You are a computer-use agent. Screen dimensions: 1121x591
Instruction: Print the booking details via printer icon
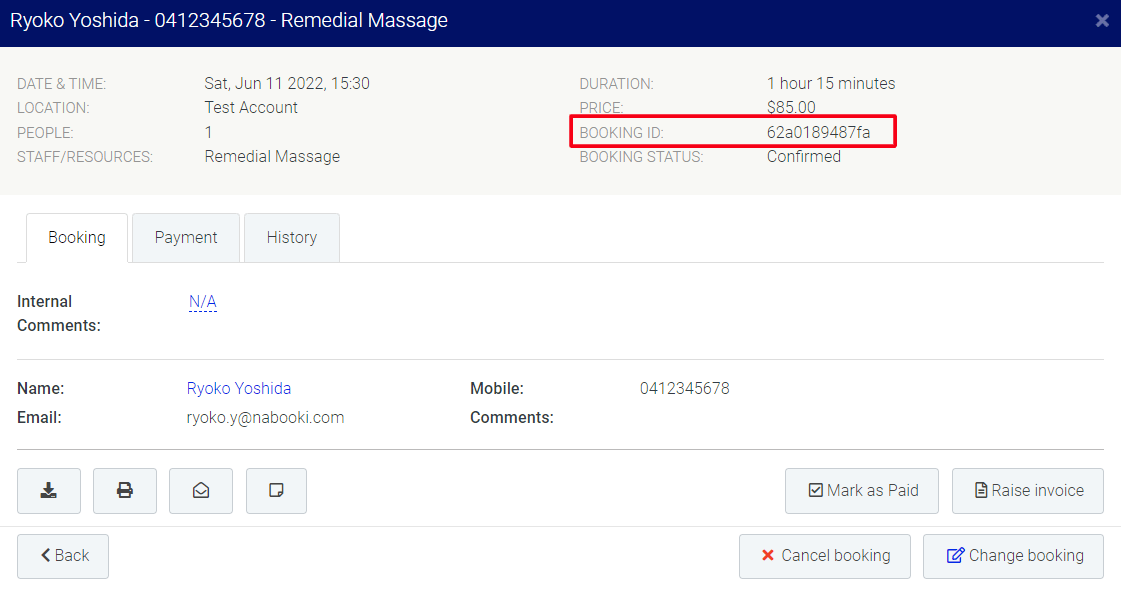click(124, 490)
